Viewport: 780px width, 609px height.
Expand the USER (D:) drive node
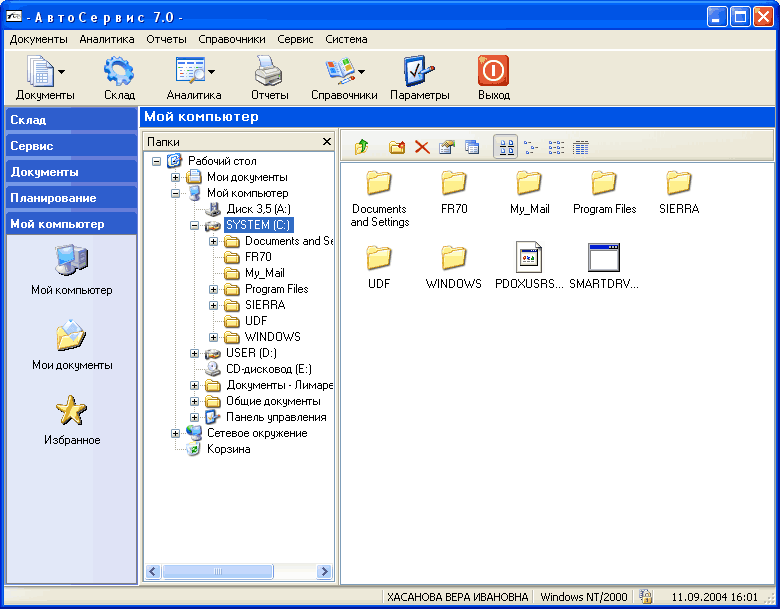pyautogui.click(x=195, y=353)
